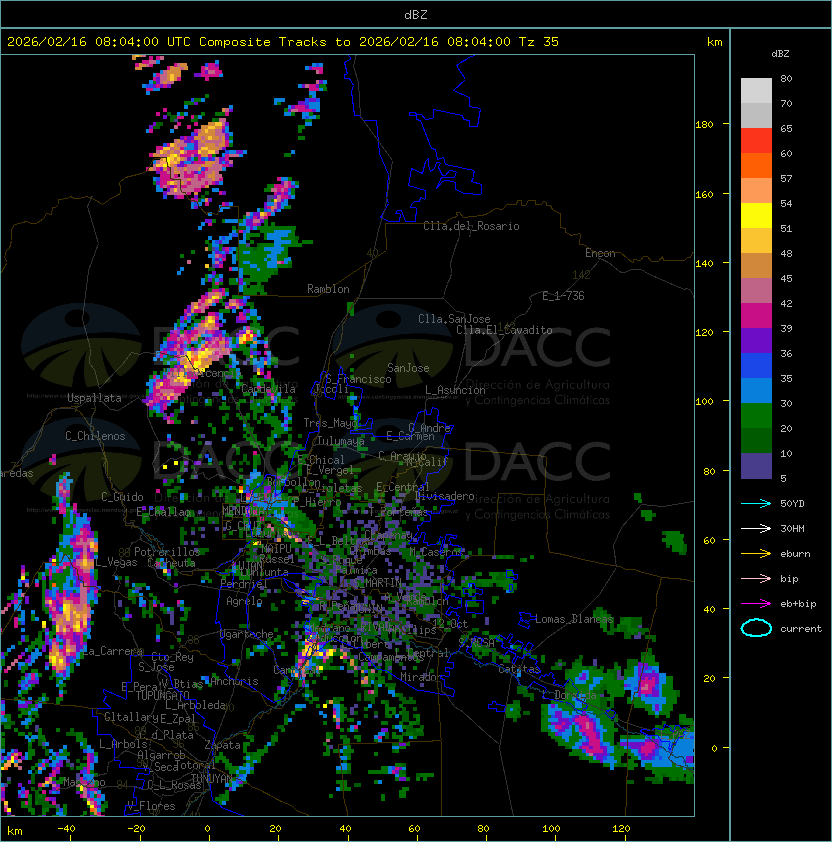
Task: Select the light gray 70-80 dBZ swatch
Action: point(756,91)
